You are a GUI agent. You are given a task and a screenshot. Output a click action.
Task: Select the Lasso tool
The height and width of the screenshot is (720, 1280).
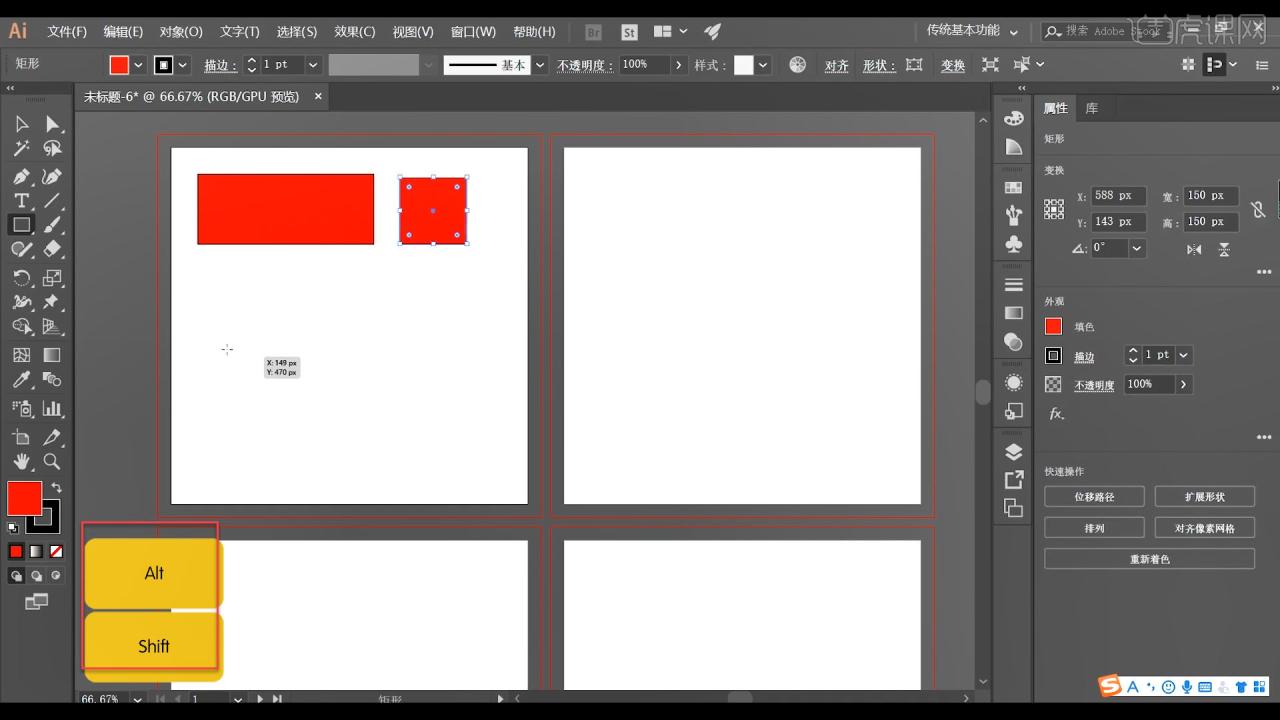[53, 149]
